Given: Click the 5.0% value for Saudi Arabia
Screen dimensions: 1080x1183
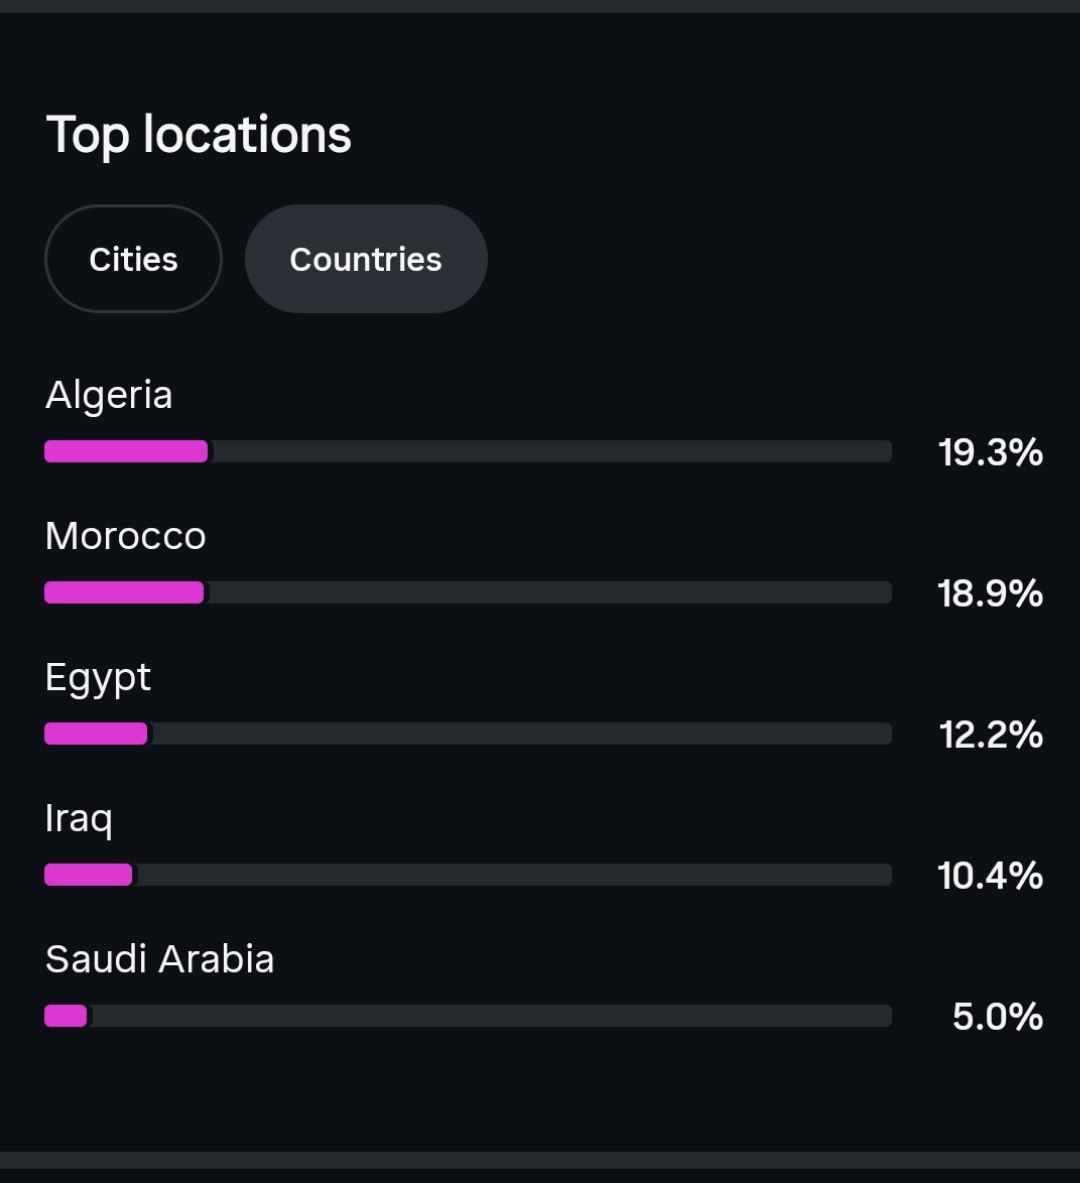Looking at the screenshot, I should [998, 1017].
